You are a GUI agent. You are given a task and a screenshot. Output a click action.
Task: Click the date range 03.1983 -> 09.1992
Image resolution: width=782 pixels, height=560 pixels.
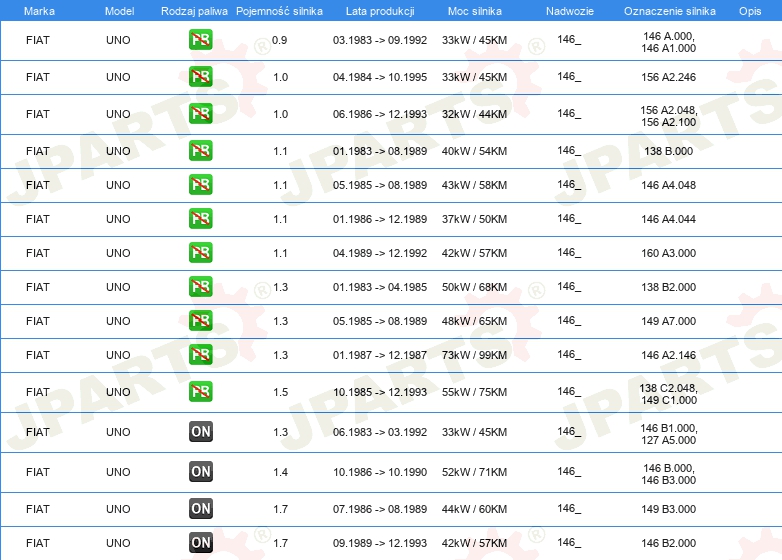380,40
